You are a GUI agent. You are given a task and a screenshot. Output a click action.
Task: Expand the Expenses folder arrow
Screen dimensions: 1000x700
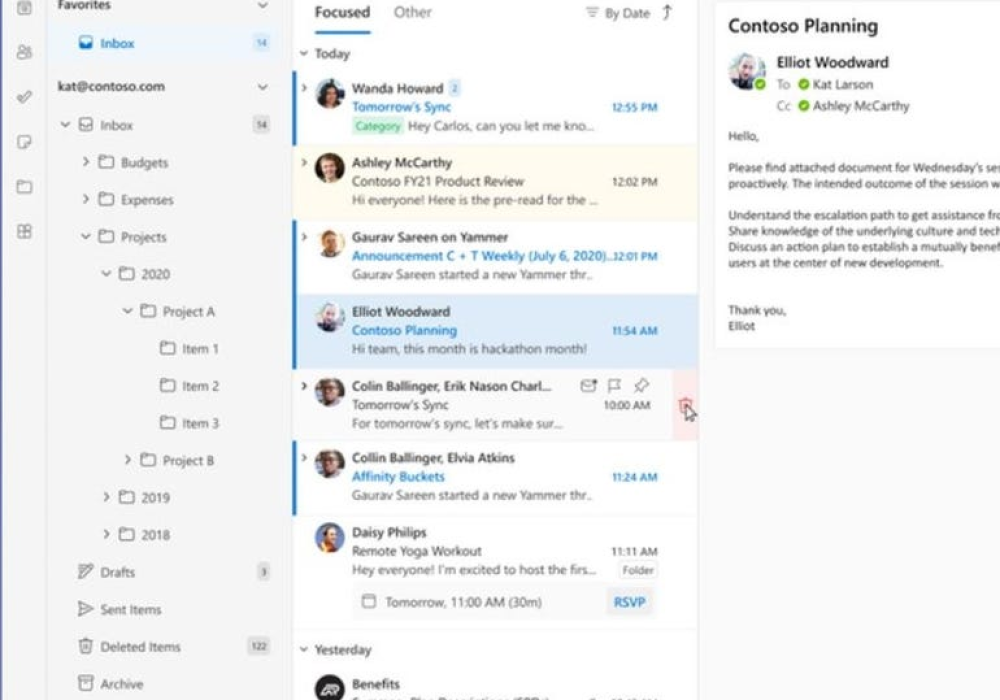(x=85, y=199)
